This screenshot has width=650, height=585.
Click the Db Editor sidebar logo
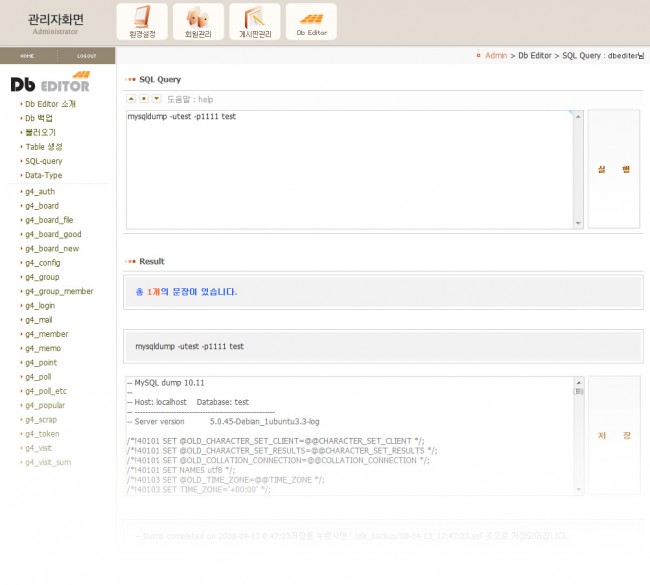(x=50, y=83)
